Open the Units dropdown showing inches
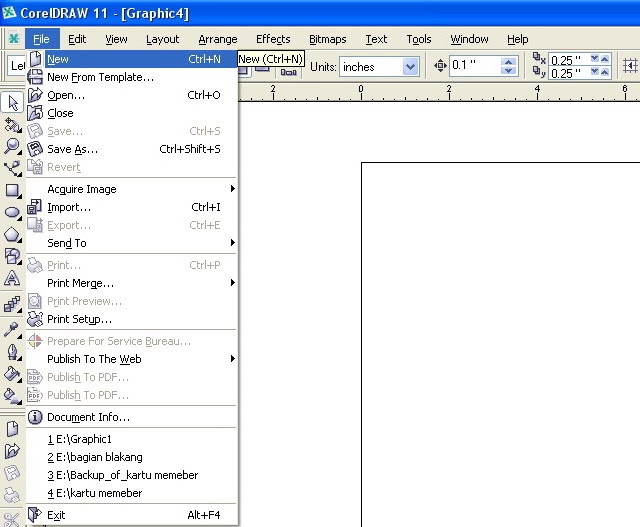The width and height of the screenshot is (640, 527). pos(410,67)
